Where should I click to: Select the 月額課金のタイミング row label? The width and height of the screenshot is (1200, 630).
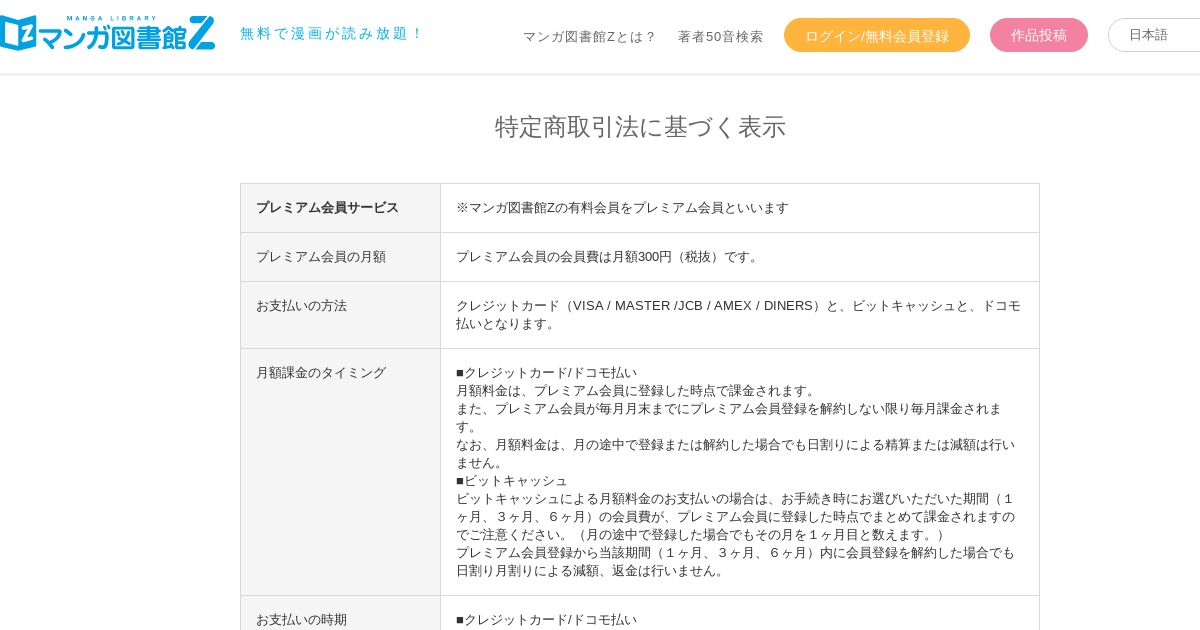tap(340, 472)
